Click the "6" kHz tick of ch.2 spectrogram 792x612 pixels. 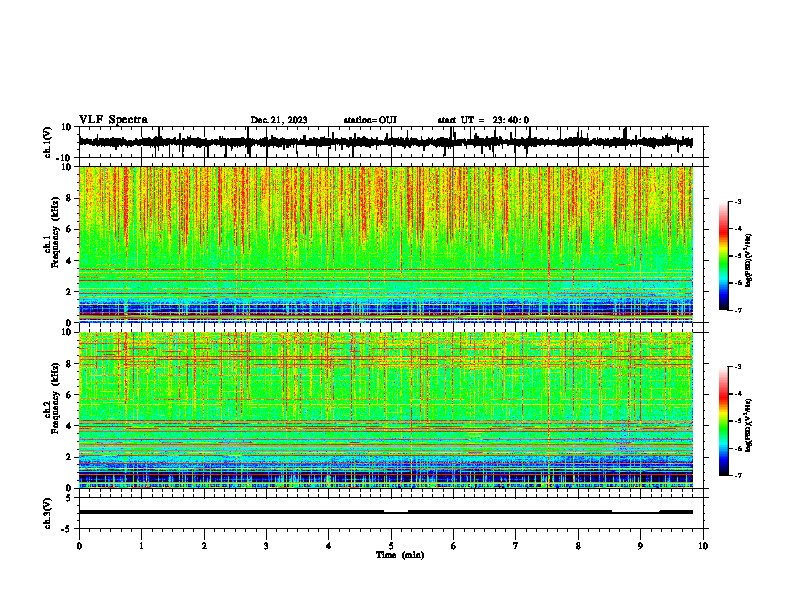pos(69,395)
